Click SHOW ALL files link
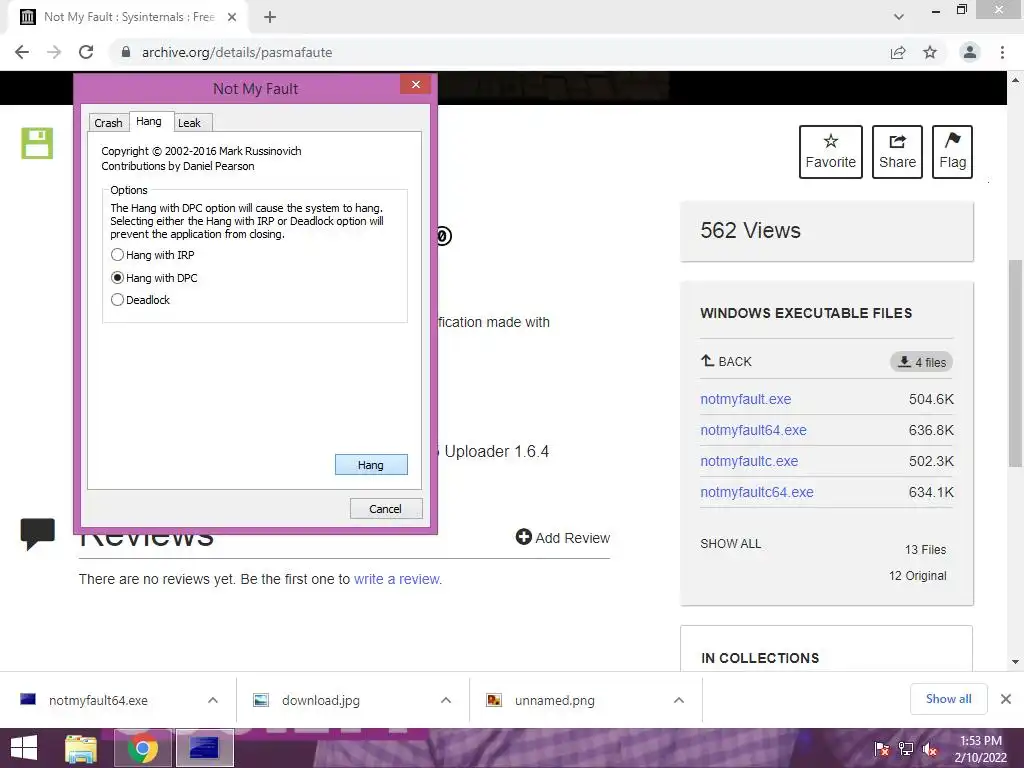This screenshot has height=768, width=1024. [x=731, y=544]
